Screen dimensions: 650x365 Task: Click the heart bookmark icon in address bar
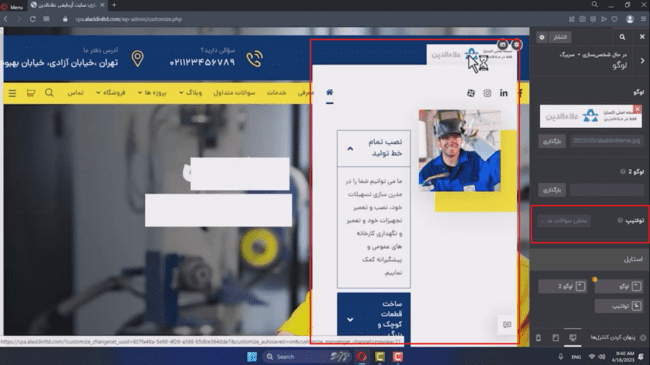pyautogui.click(x=614, y=19)
